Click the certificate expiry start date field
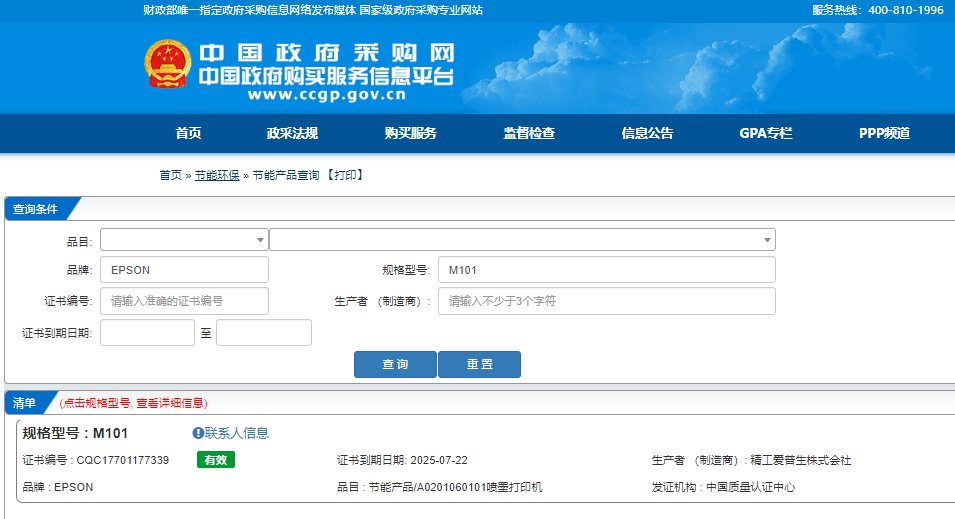 point(147,333)
